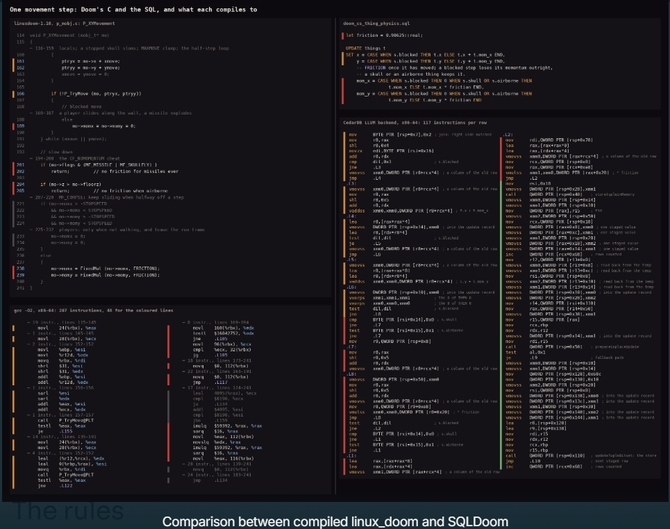Image resolution: width=670 pixels, height=529 pixels.
Task: Expand folded lines 194-200 'the CF_NOMOMENTUM cheat'
Action: pos(75,159)
